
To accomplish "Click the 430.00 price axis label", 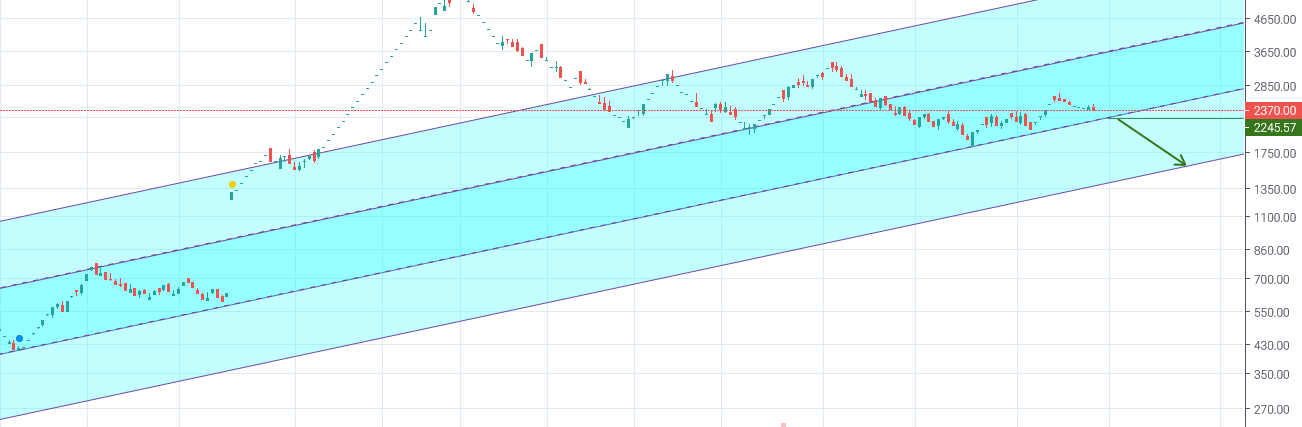I will [x=1274, y=345].
